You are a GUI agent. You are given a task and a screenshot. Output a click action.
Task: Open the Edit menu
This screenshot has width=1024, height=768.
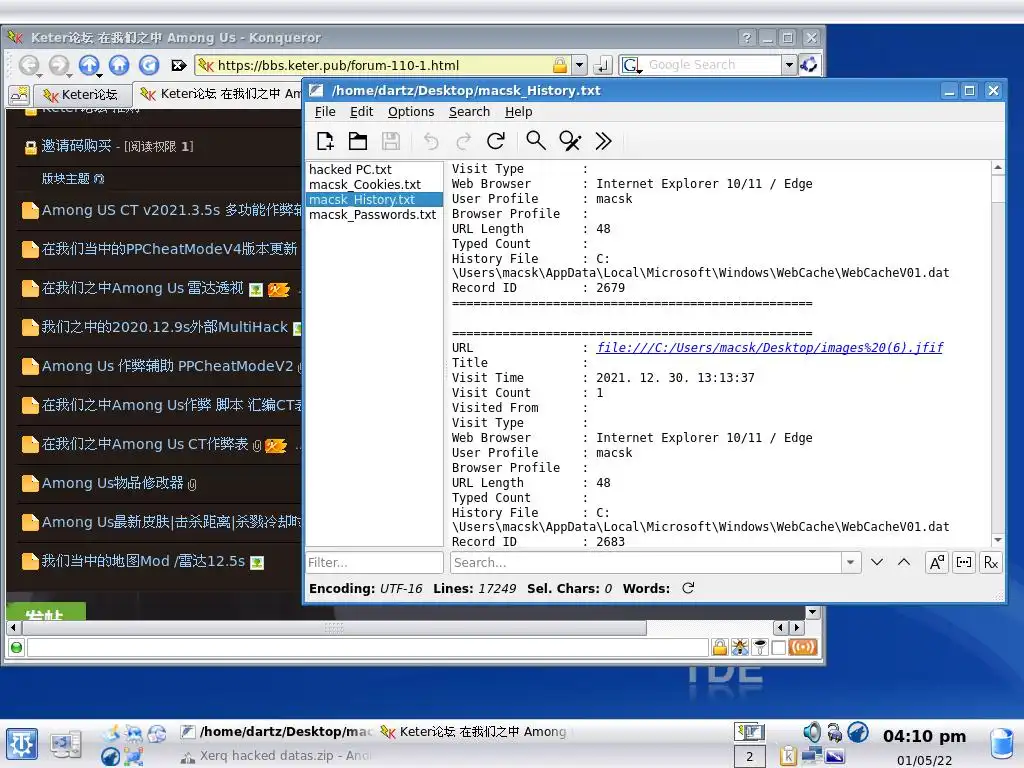361,112
